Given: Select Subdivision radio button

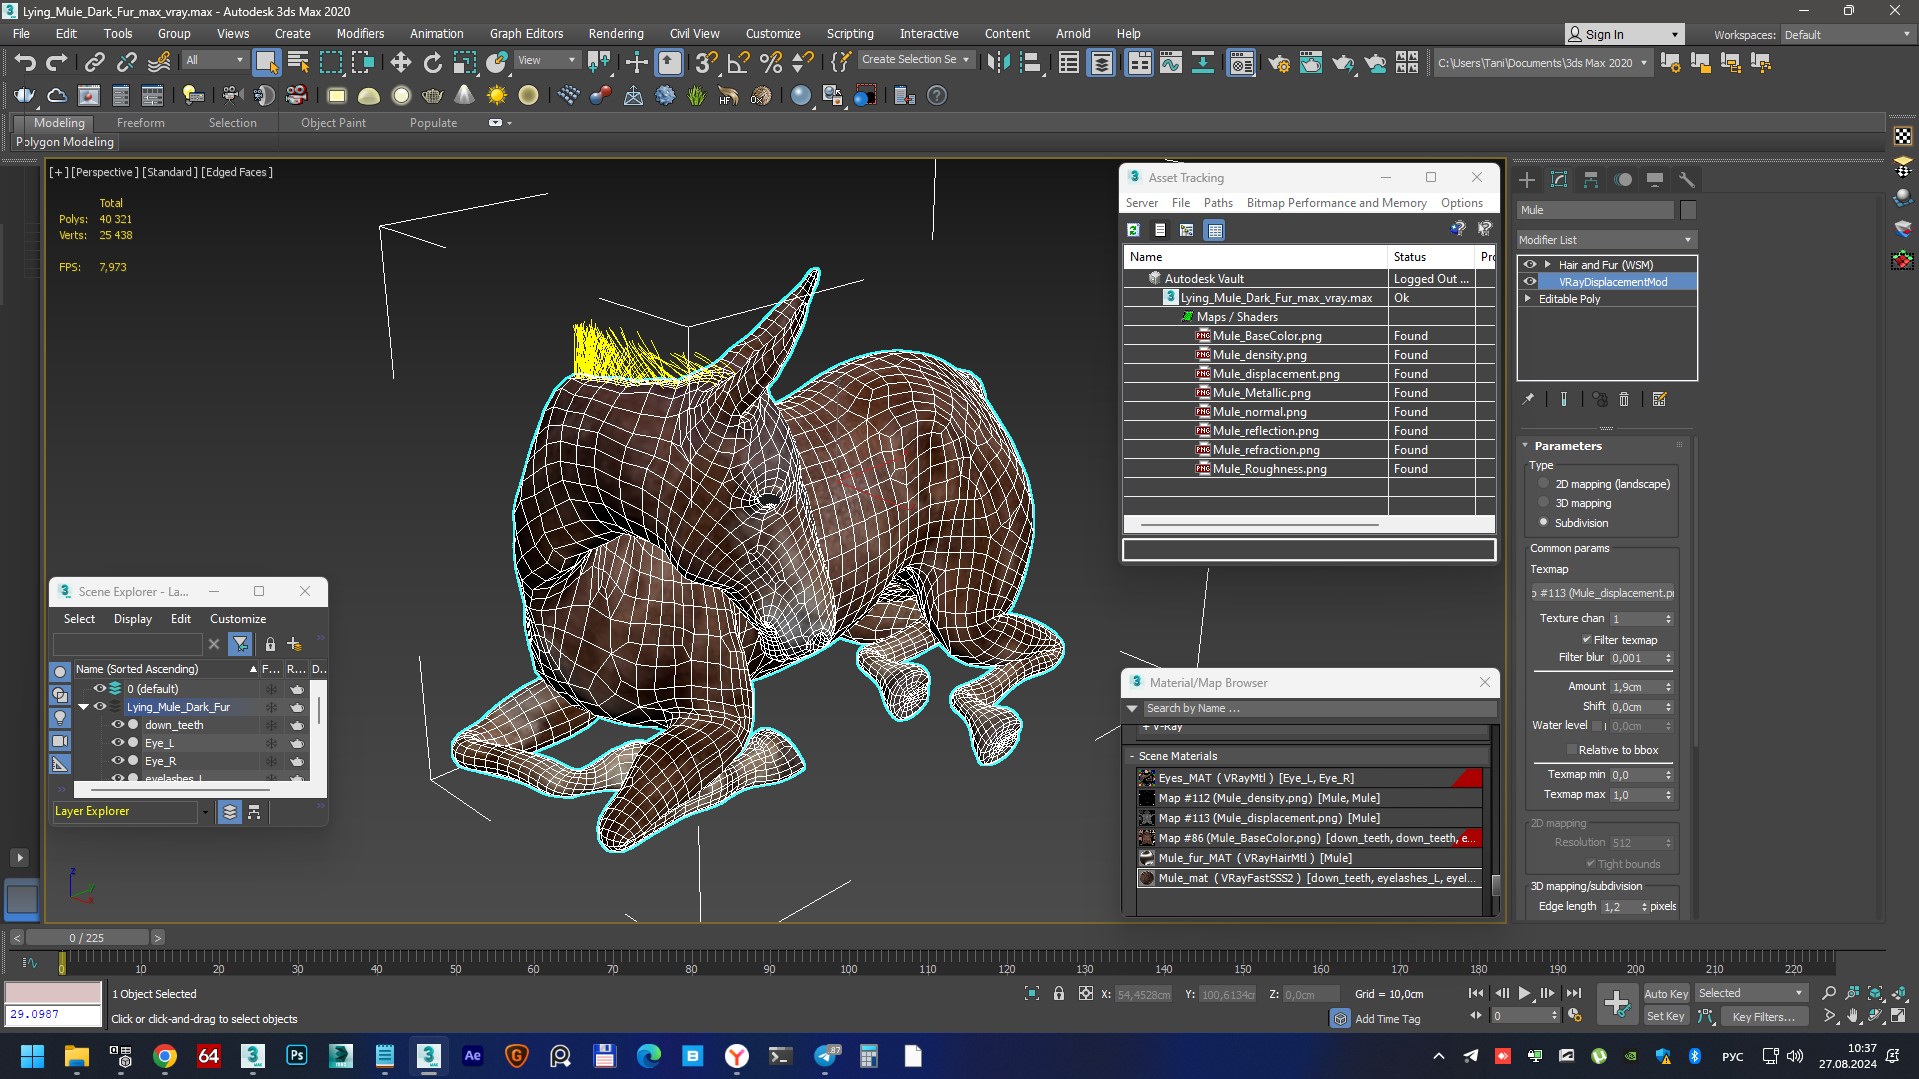Looking at the screenshot, I should pyautogui.click(x=1543, y=522).
